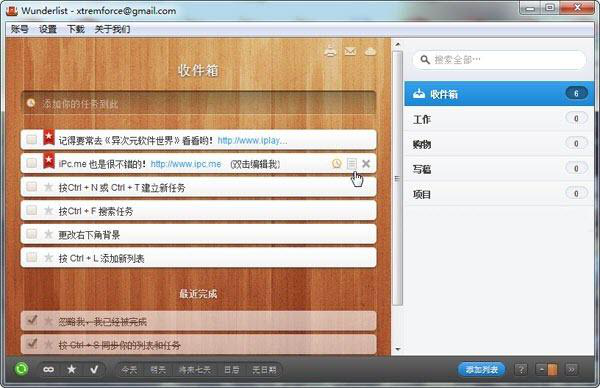
Task: Star the 按Ctrl + N 或 Ctrl + T task
Action: coord(49,187)
